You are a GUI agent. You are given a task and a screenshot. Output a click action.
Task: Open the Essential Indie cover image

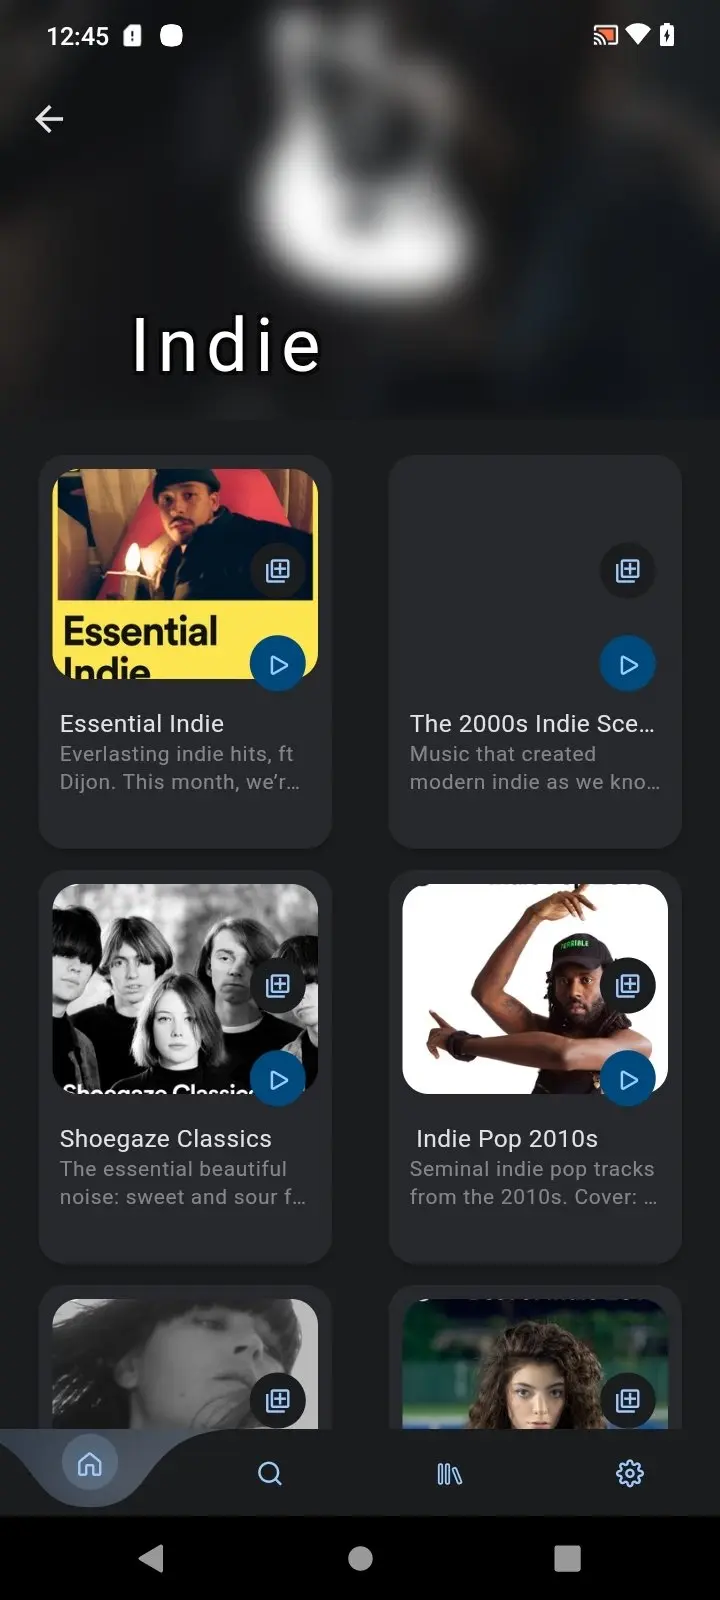(150, 560)
